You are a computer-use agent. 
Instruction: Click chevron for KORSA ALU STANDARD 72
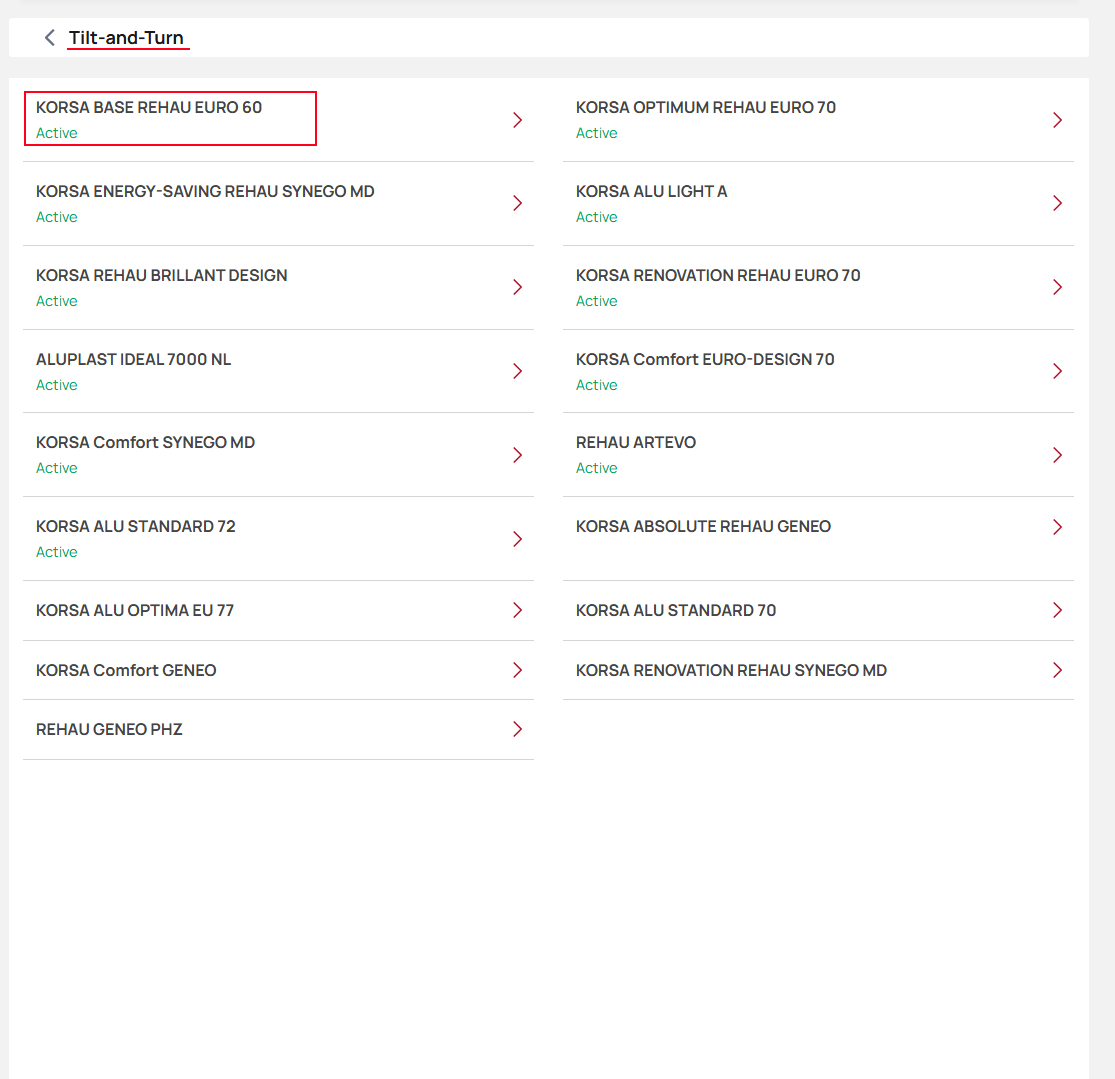point(518,539)
